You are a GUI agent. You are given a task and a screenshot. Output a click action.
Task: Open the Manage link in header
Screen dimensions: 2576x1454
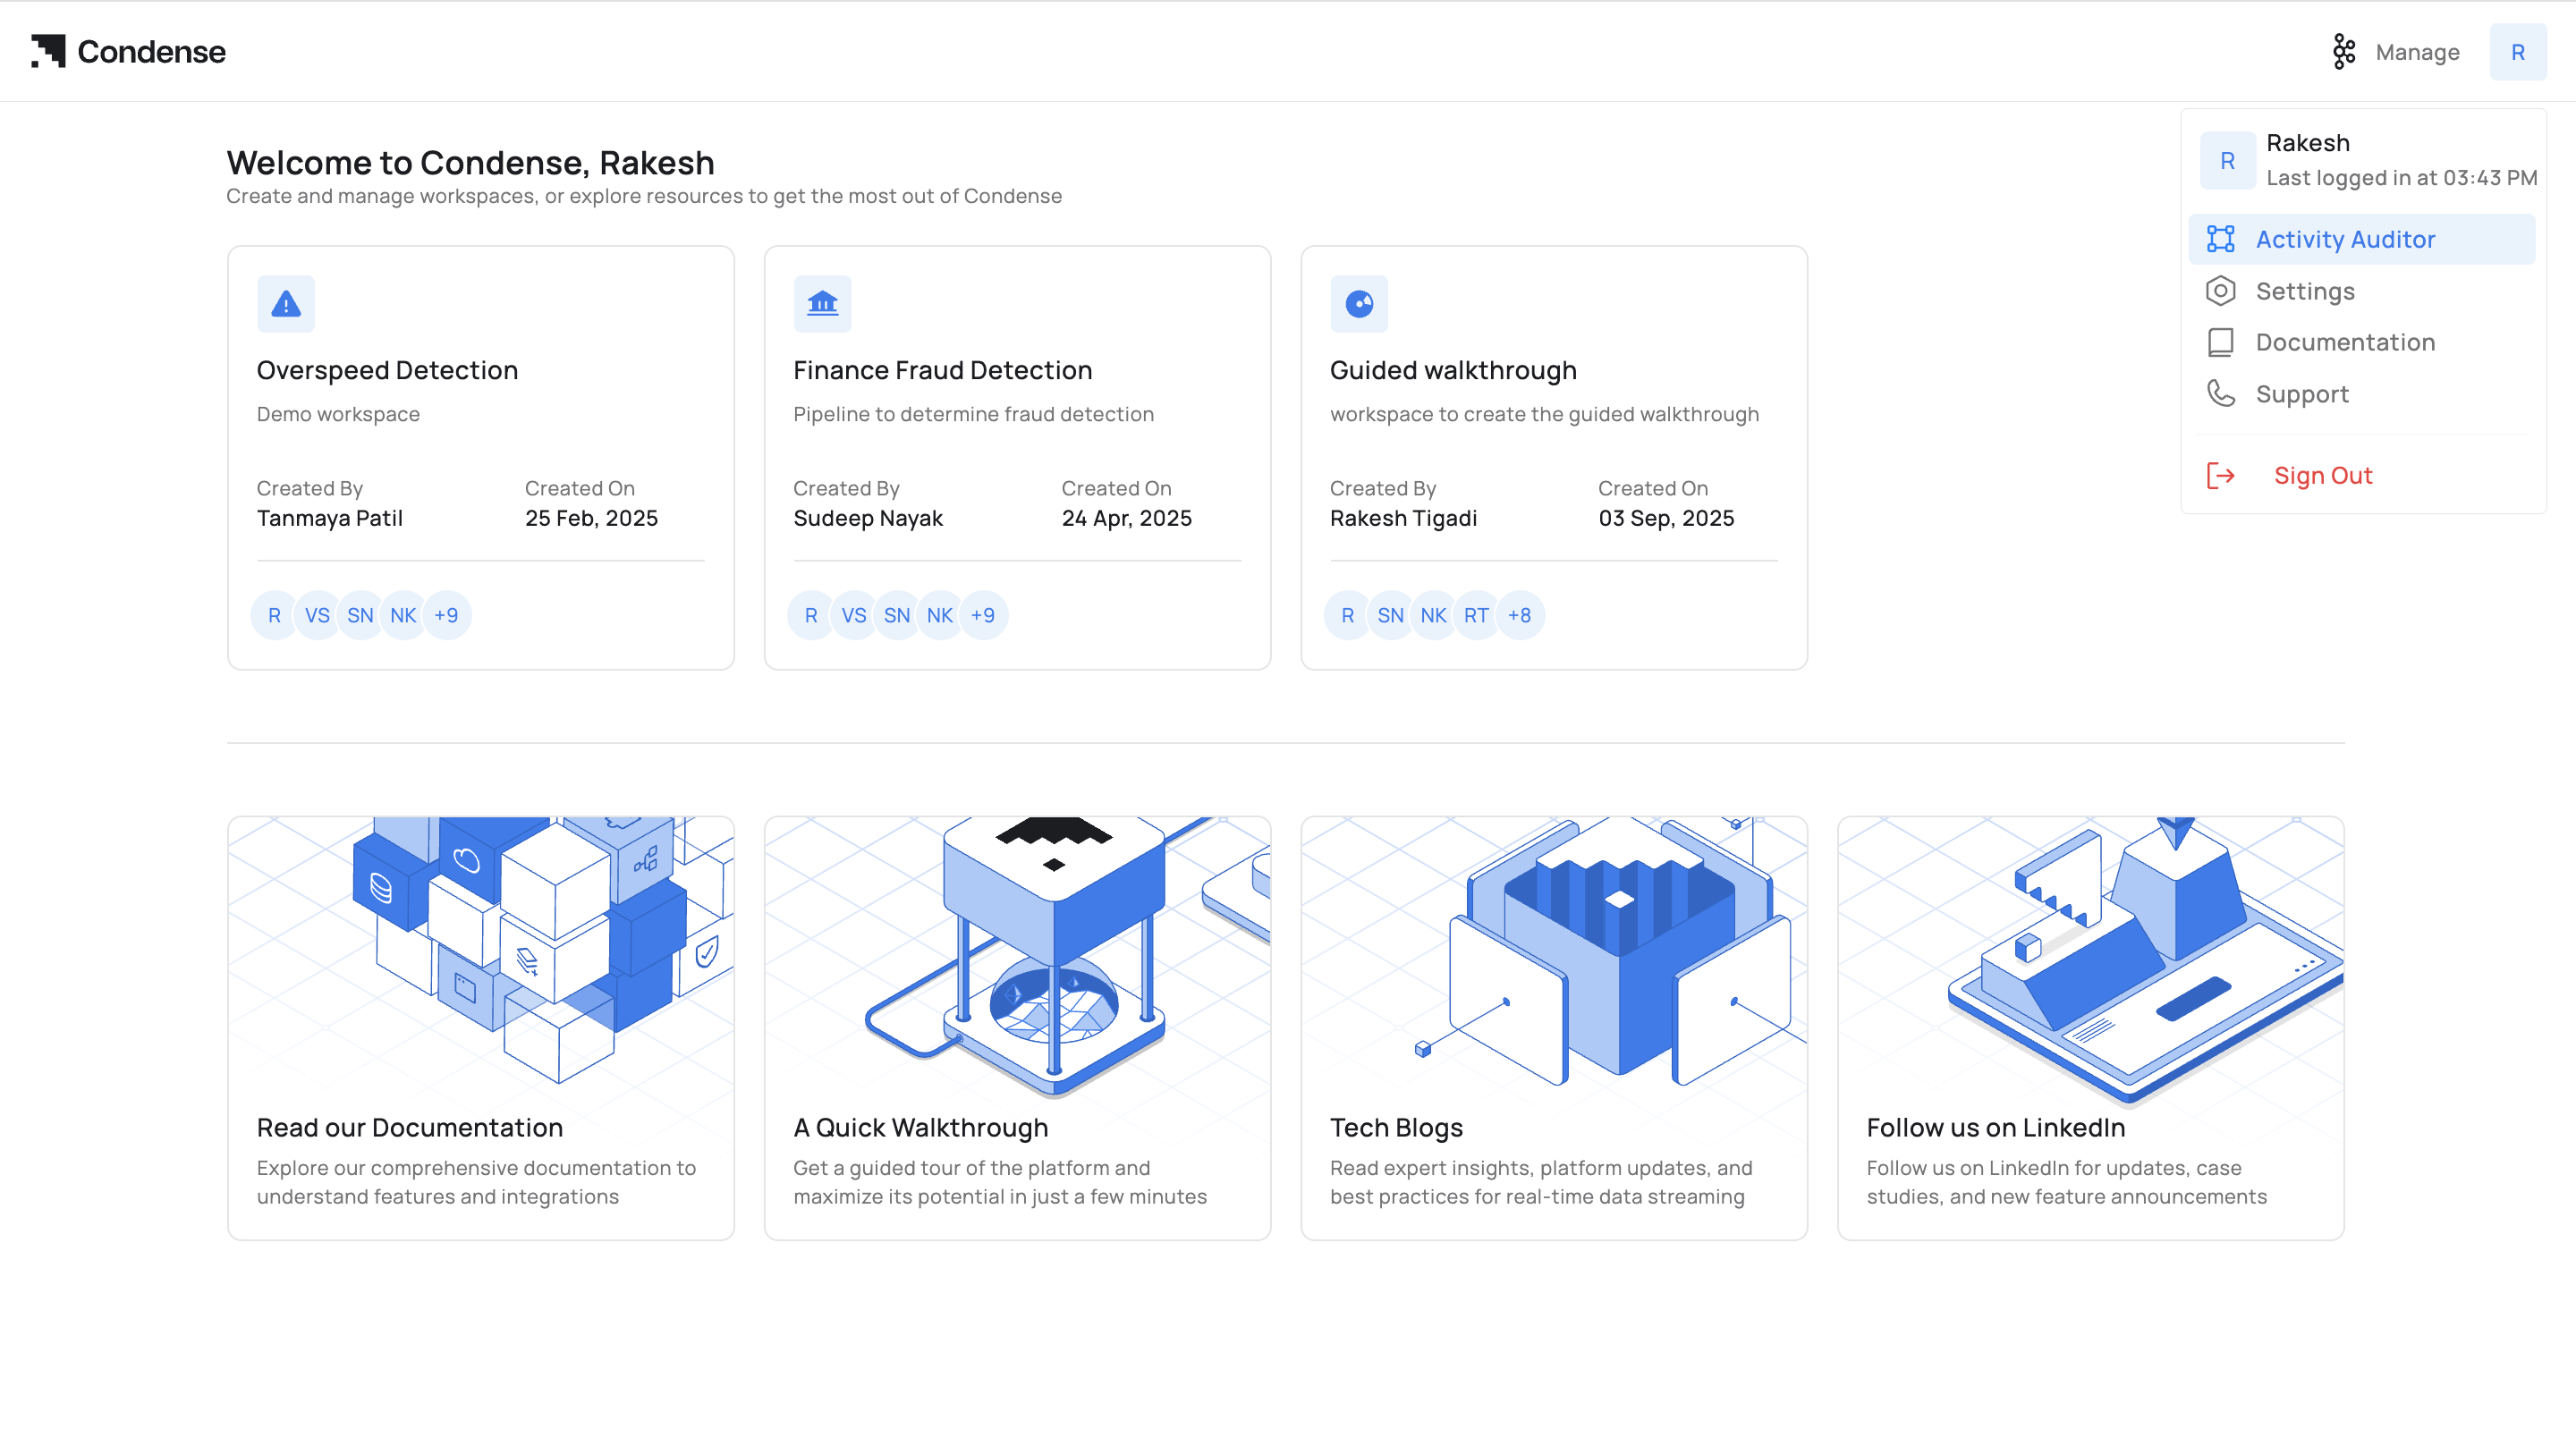pyautogui.click(x=2416, y=52)
